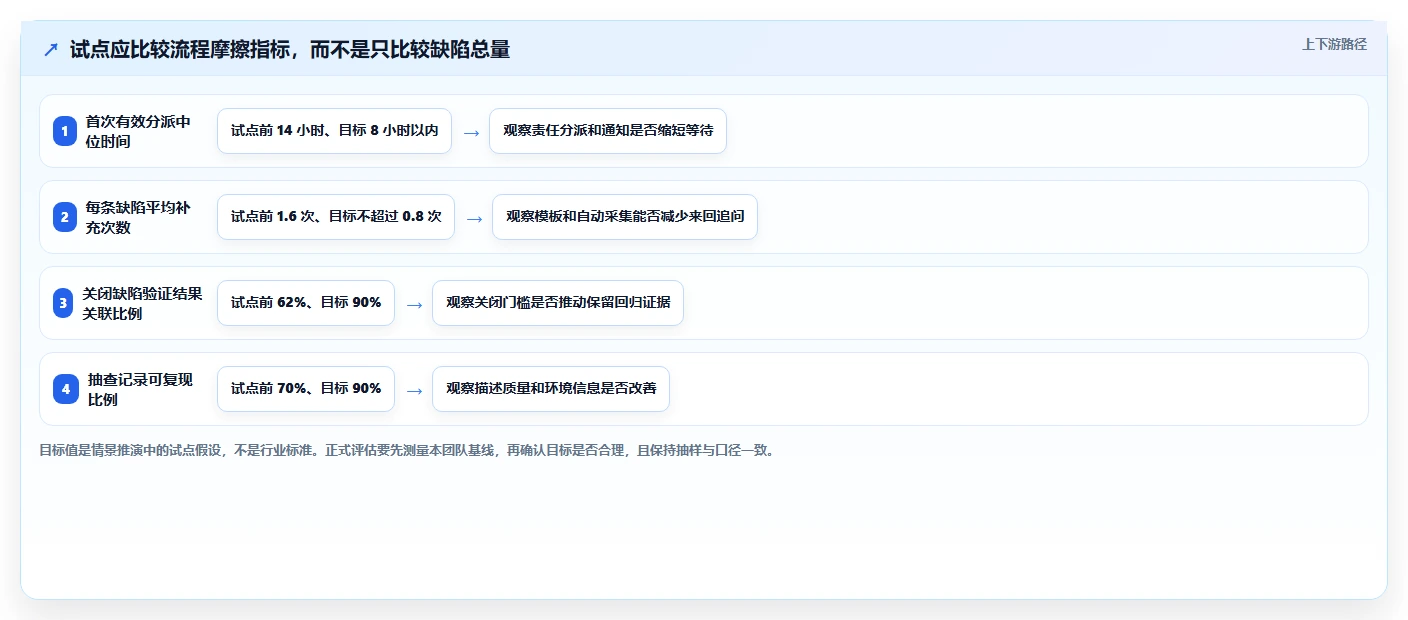This screenshot has width=1408, height=620.
Task: Click the arrow after 试点前 1.6 次
Action: tap(474, 218)
